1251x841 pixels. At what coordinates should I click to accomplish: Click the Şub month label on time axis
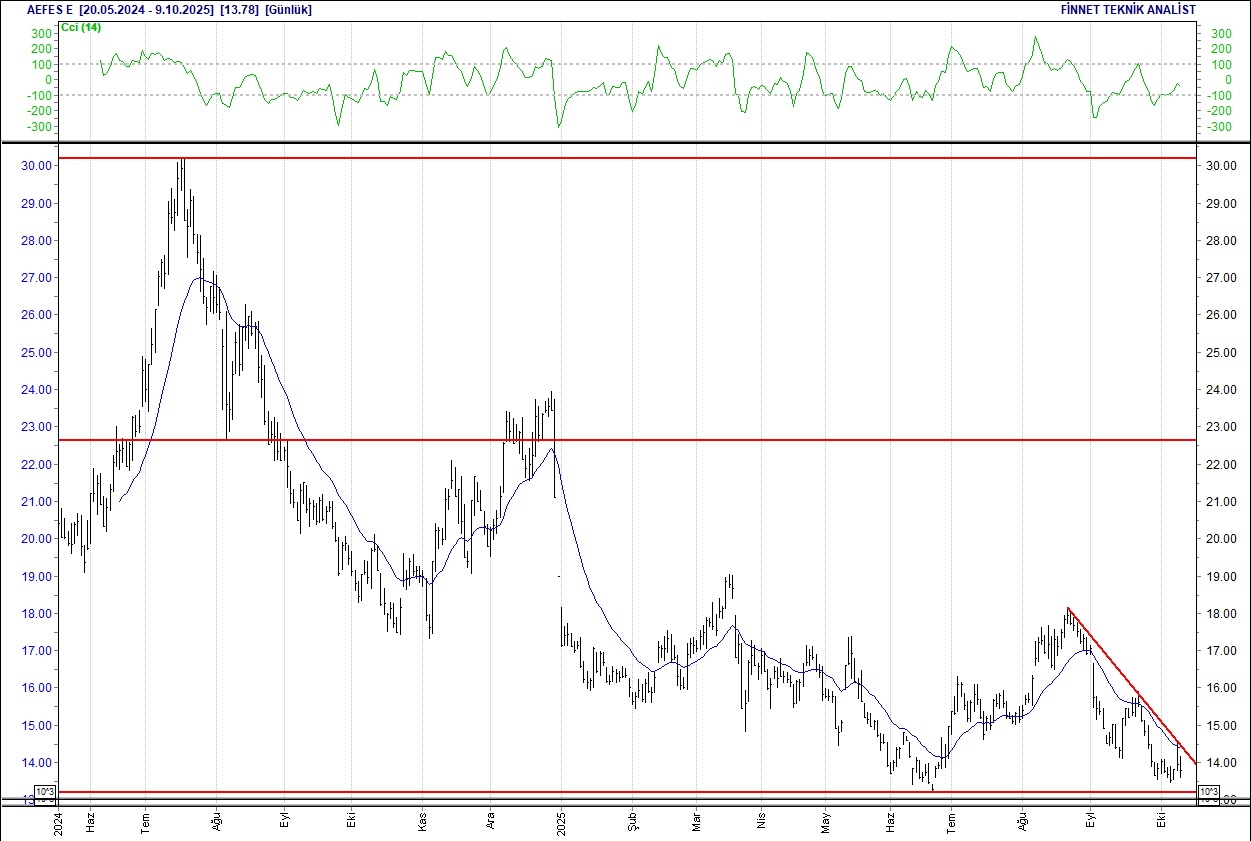tap(633, 823)
